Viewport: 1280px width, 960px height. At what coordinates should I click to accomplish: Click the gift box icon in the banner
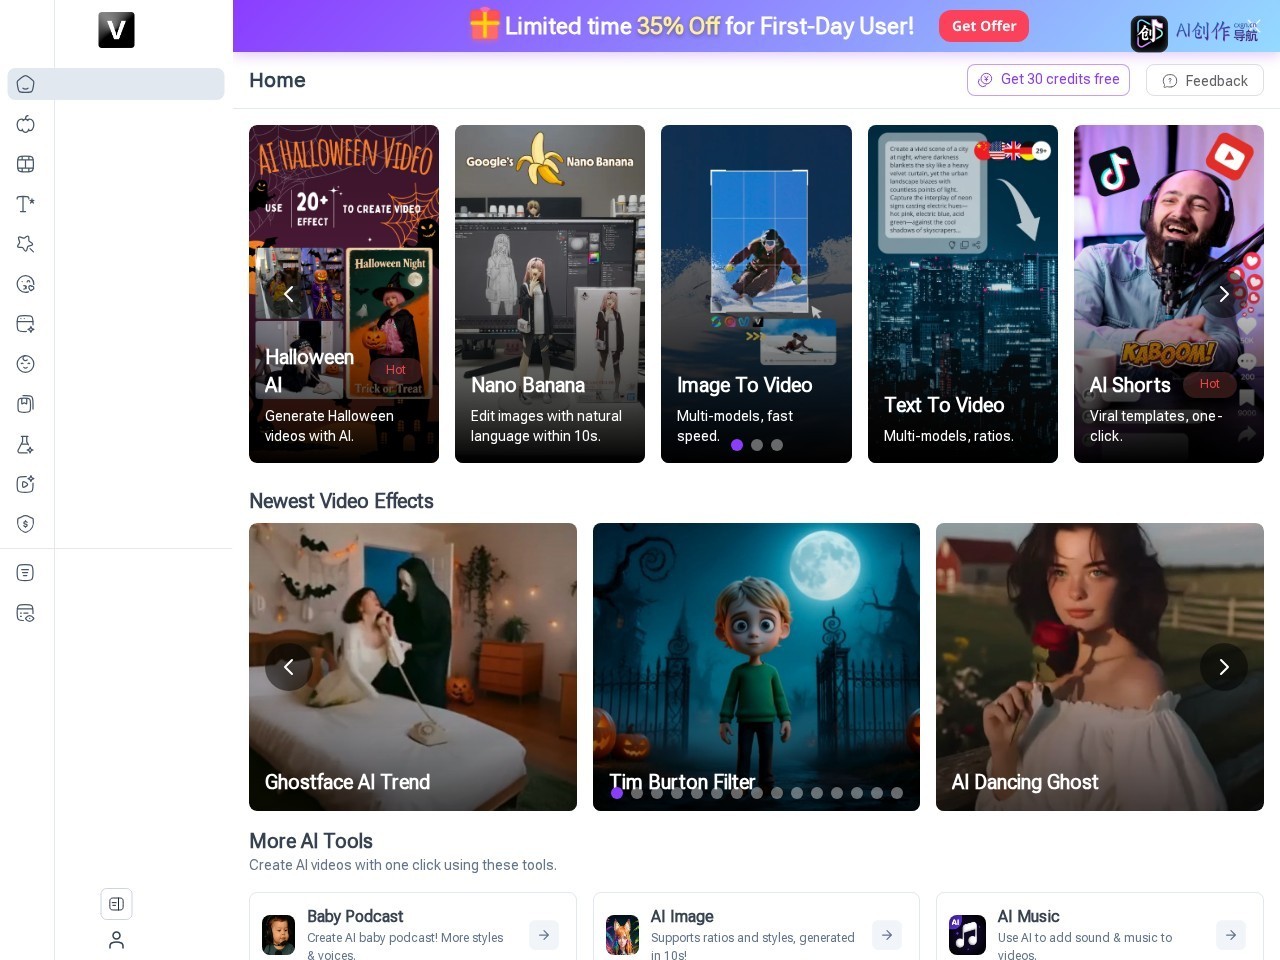click(485, 24)
